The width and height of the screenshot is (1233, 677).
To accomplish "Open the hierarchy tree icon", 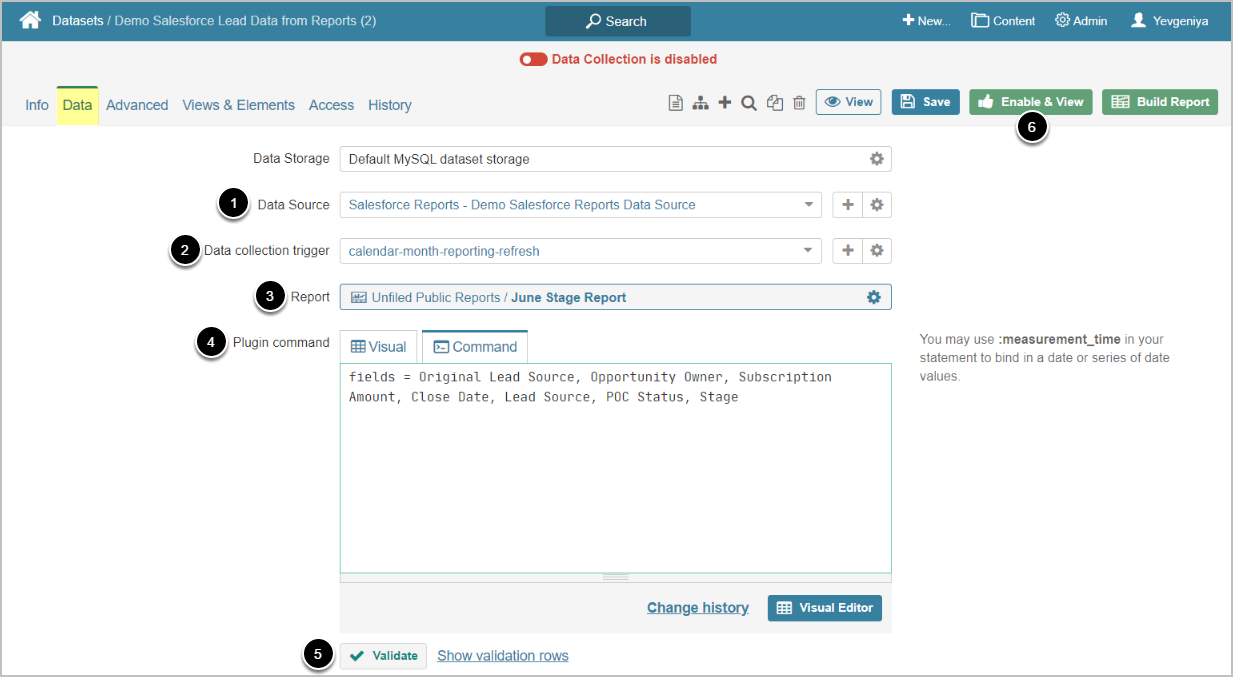I will point(700,103).
